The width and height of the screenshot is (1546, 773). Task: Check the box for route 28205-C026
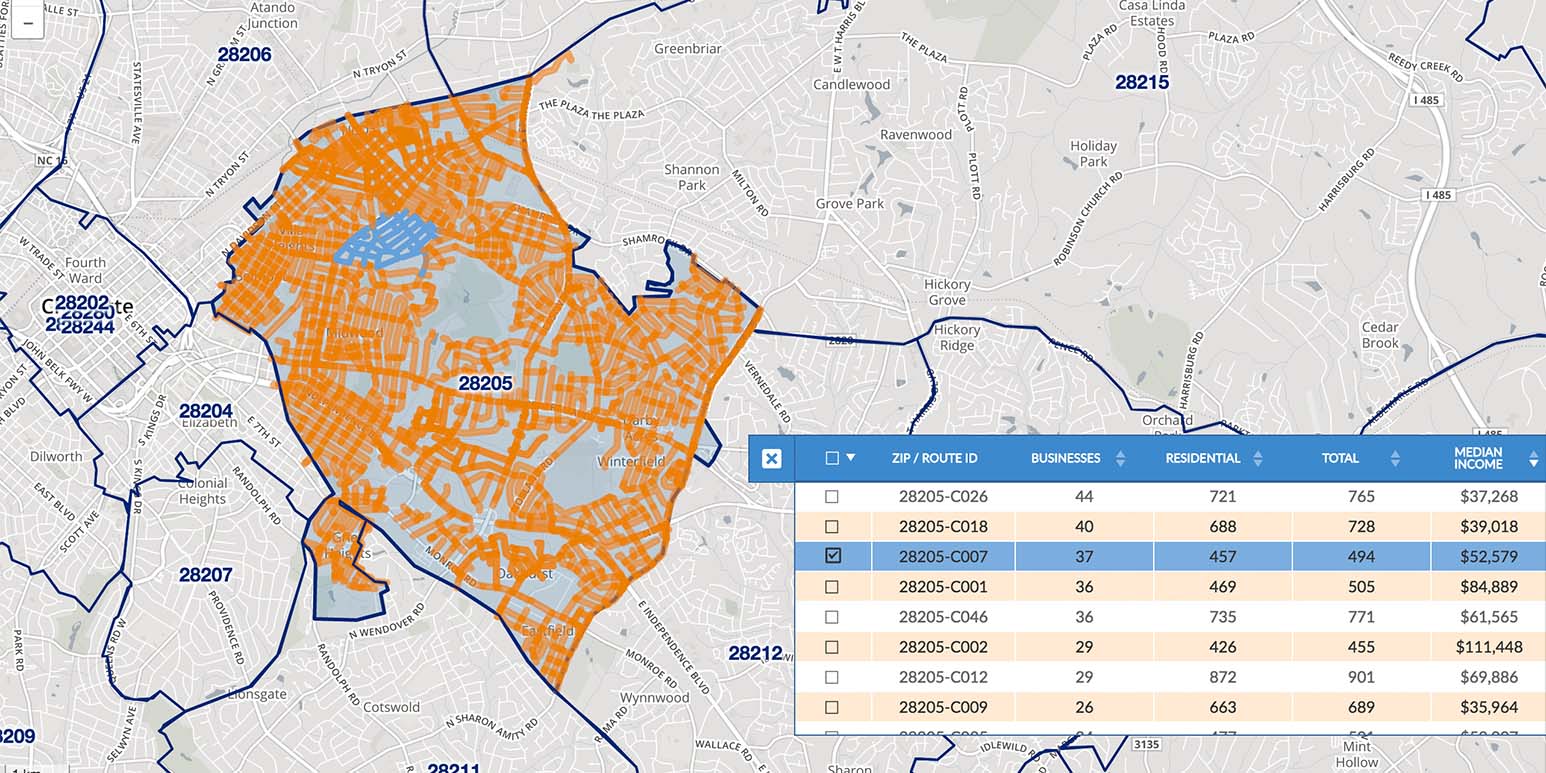[x=832, y=496]
